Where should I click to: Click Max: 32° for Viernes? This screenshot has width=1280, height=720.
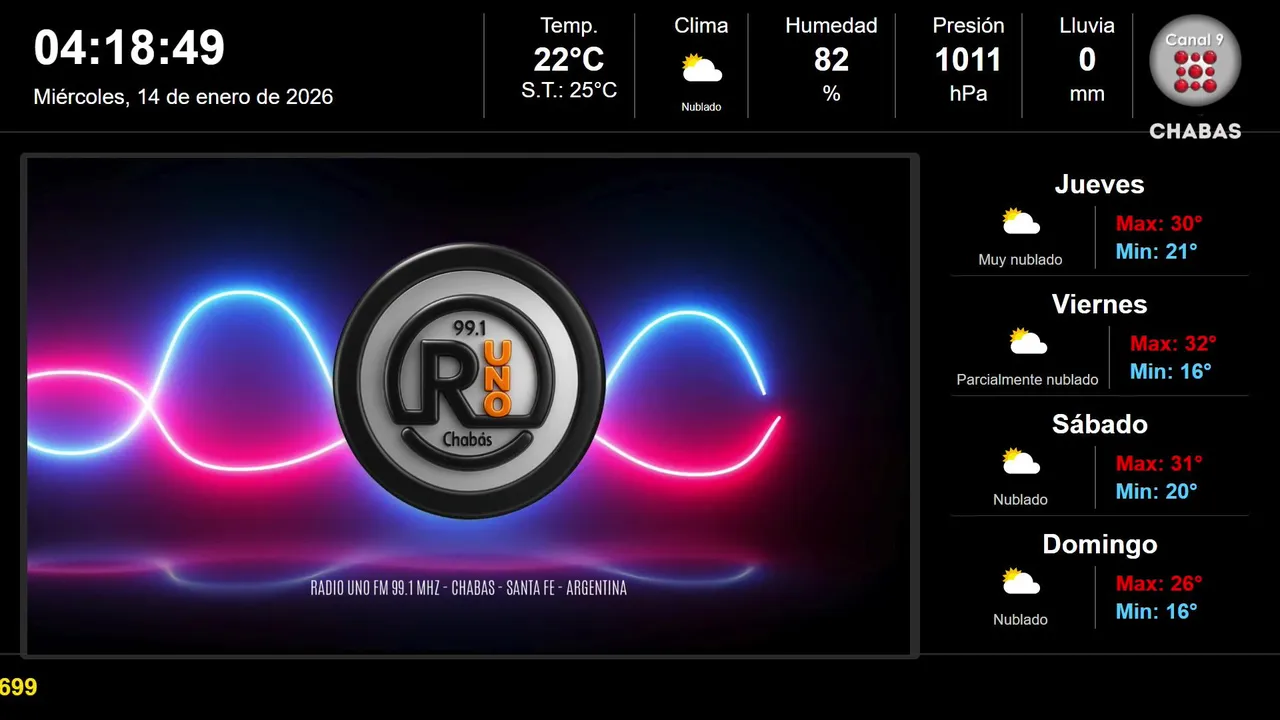click(1173, 344)
